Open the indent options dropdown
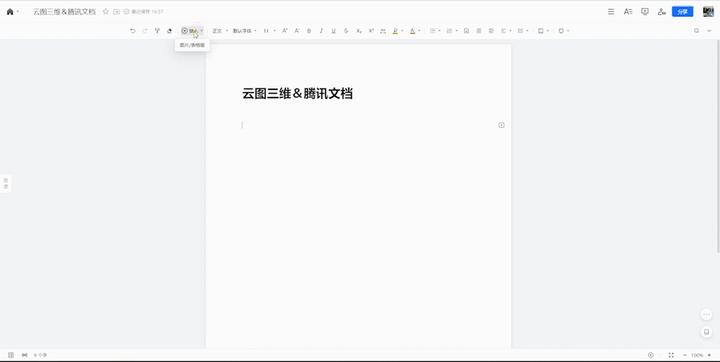Screen dimensions: 720x362 (506, 31)
